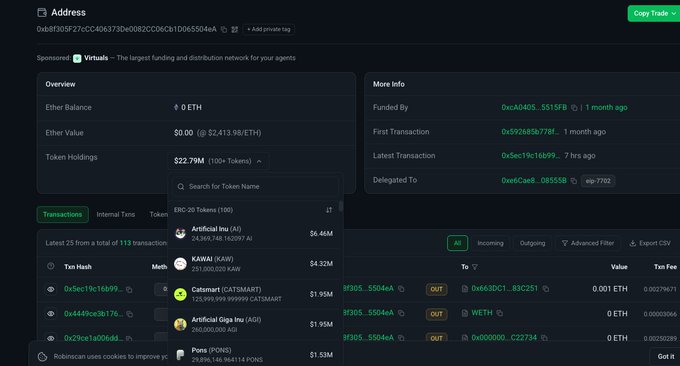Open txn hash 0x4449ce3b176

tap(93, 313)
